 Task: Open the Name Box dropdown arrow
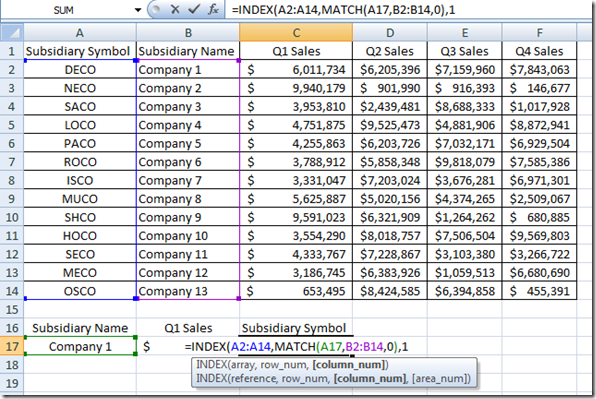coord(138,10)
